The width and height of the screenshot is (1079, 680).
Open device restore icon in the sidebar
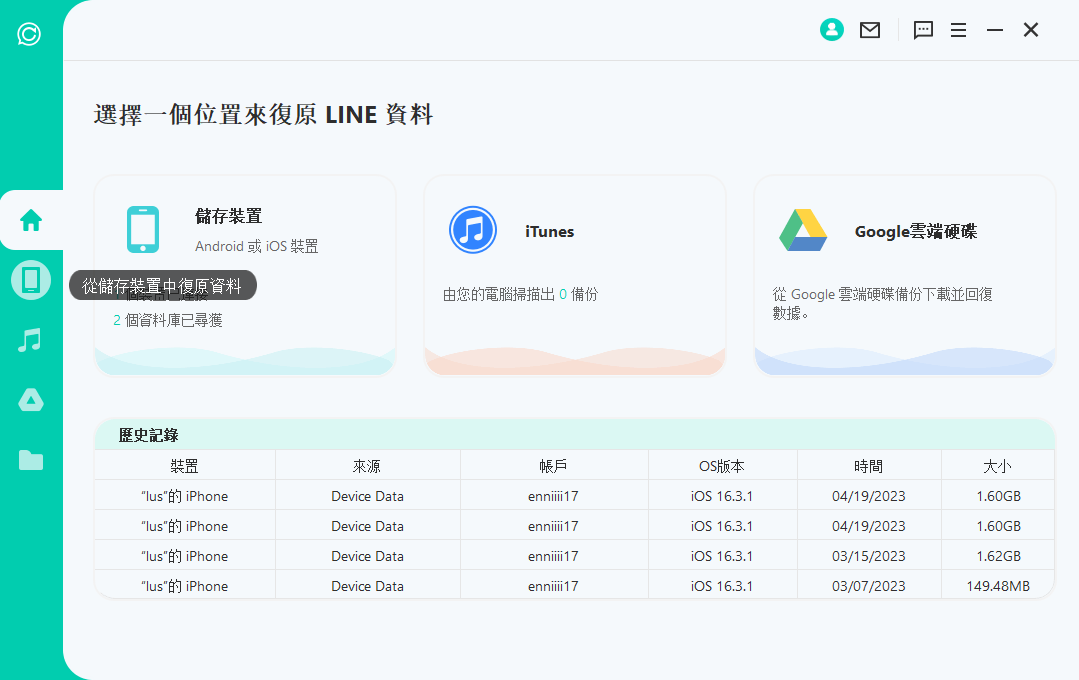click(31, 280)
